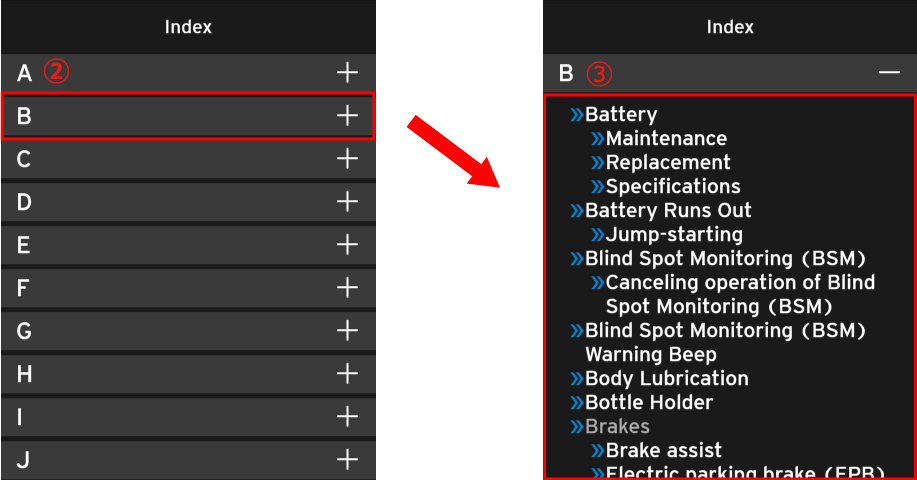The height and width of the screenshot is (480, 917).
Task: Click the plus icon beside letter F
Action: (x=346, y=288)
